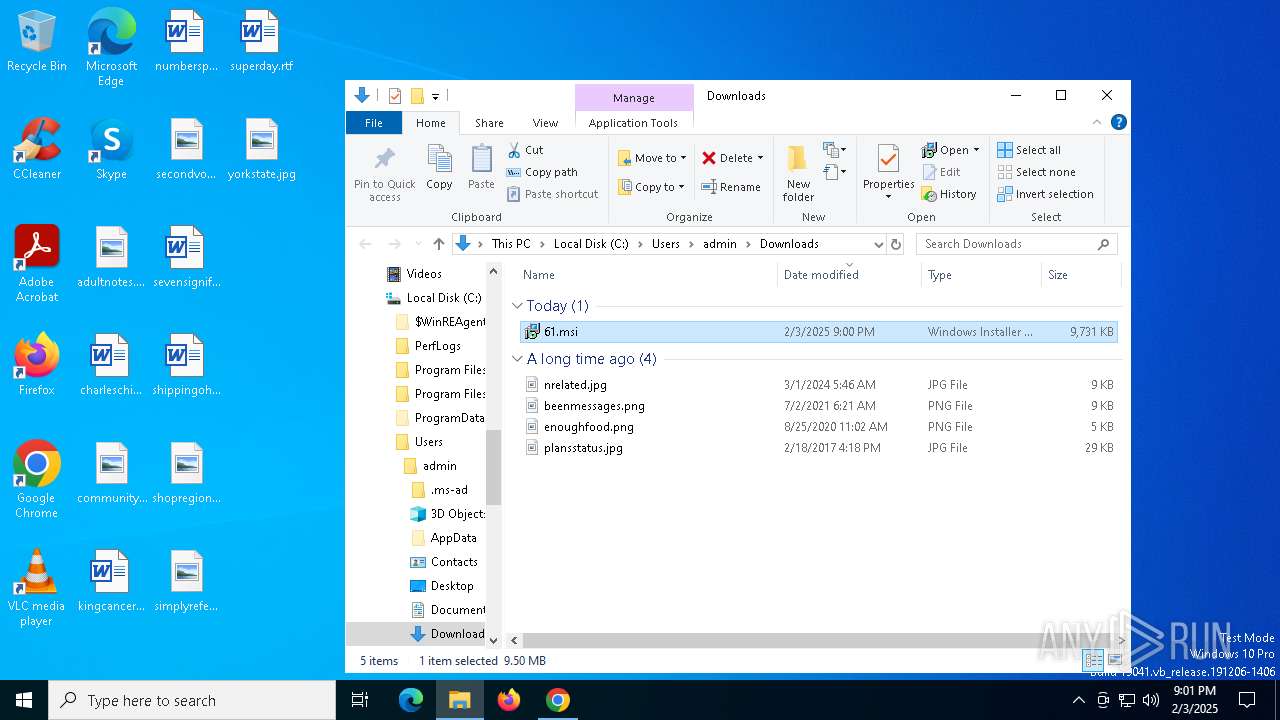Open the Copy to dropdown
The width and height of the screenshot is (1280, 720).
651,187
